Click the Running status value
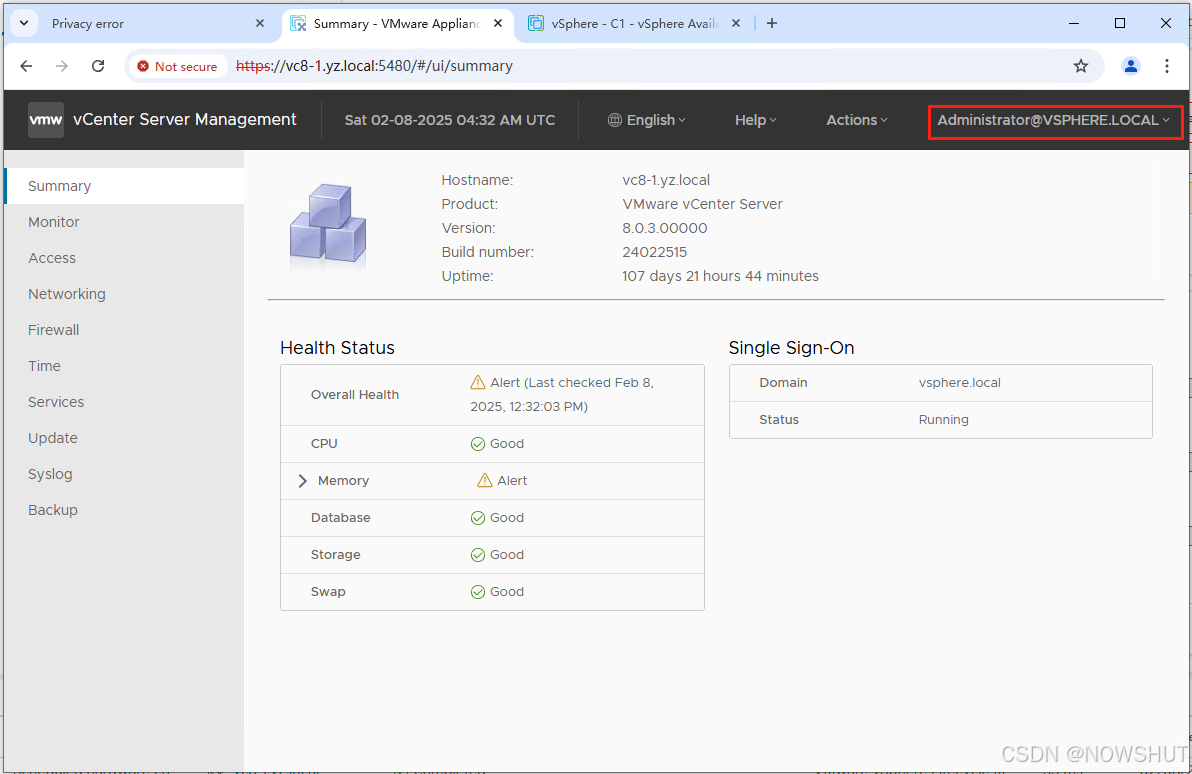 pyautogui.click(x=943, y=420)
